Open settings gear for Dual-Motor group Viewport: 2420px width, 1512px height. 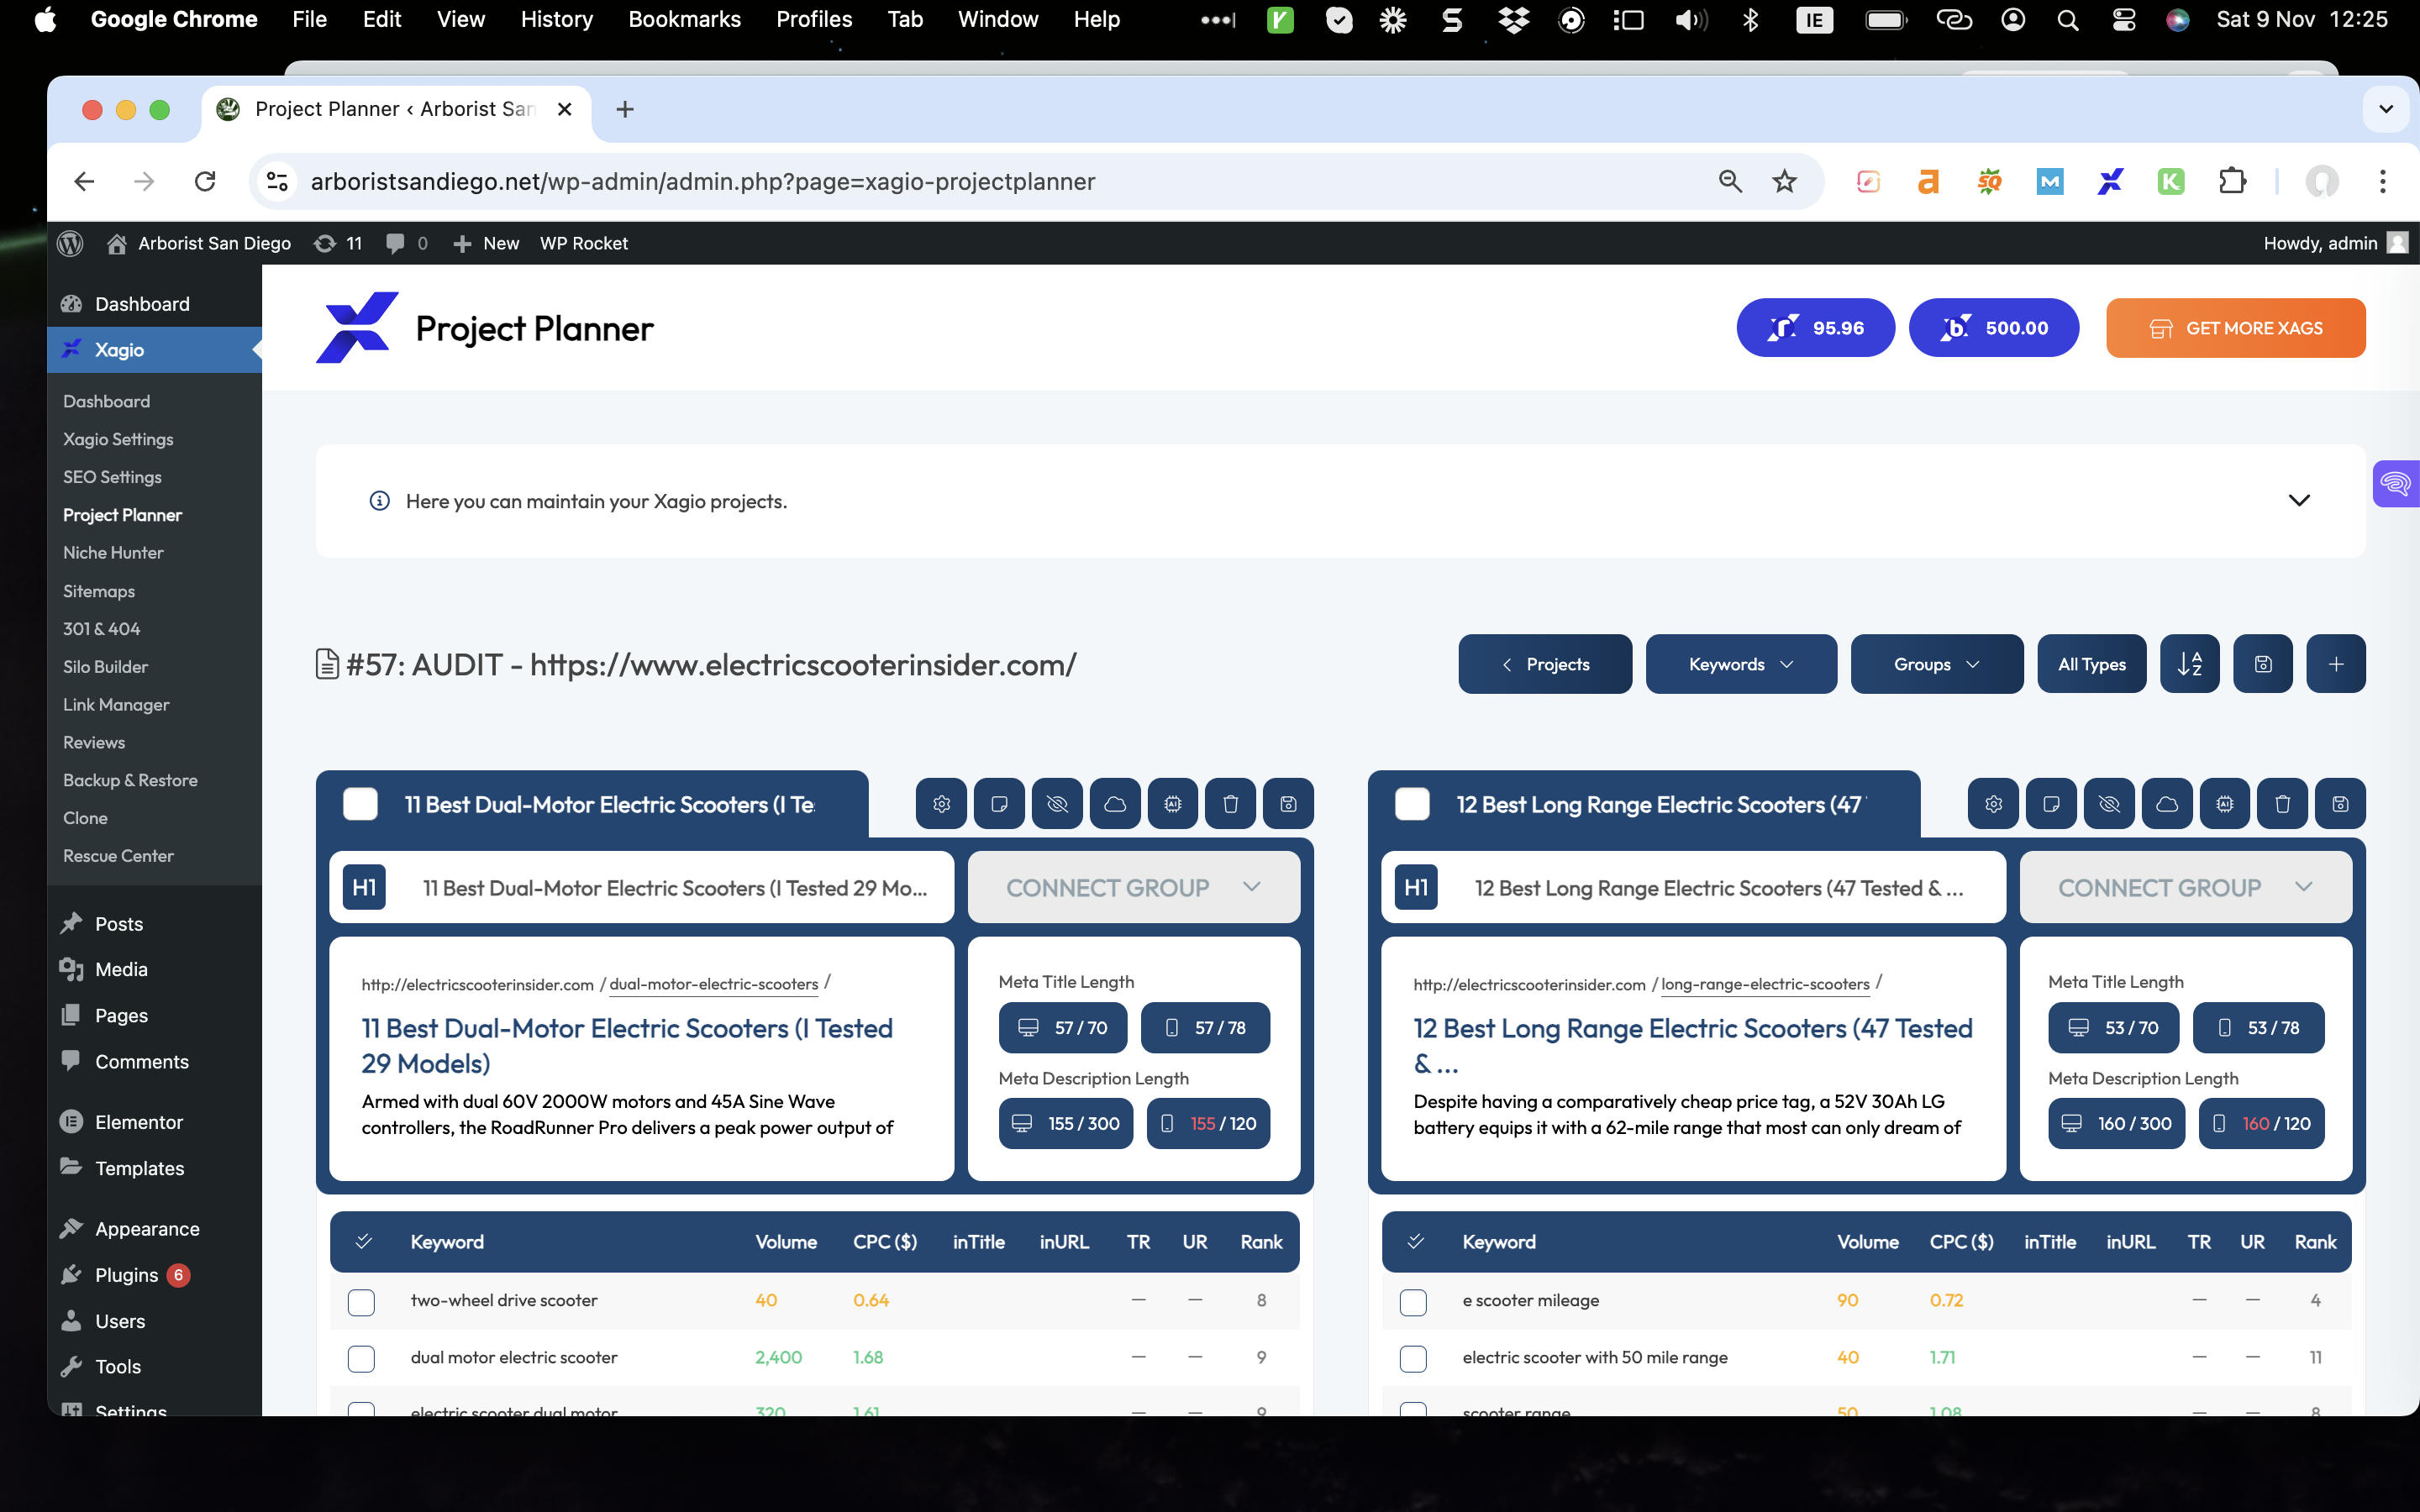(941, 804)
